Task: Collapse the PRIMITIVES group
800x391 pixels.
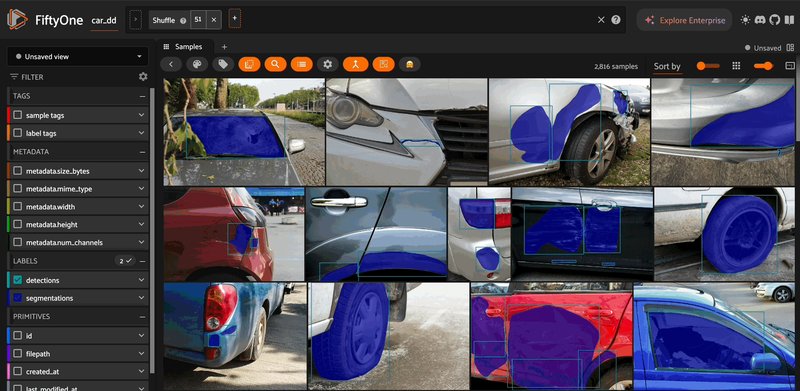Action: 142,316
